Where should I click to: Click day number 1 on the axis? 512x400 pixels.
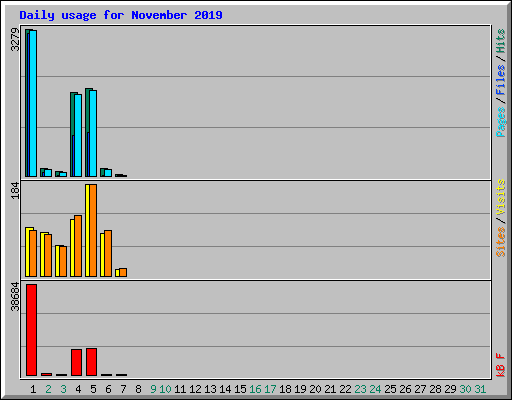(33, 389)
